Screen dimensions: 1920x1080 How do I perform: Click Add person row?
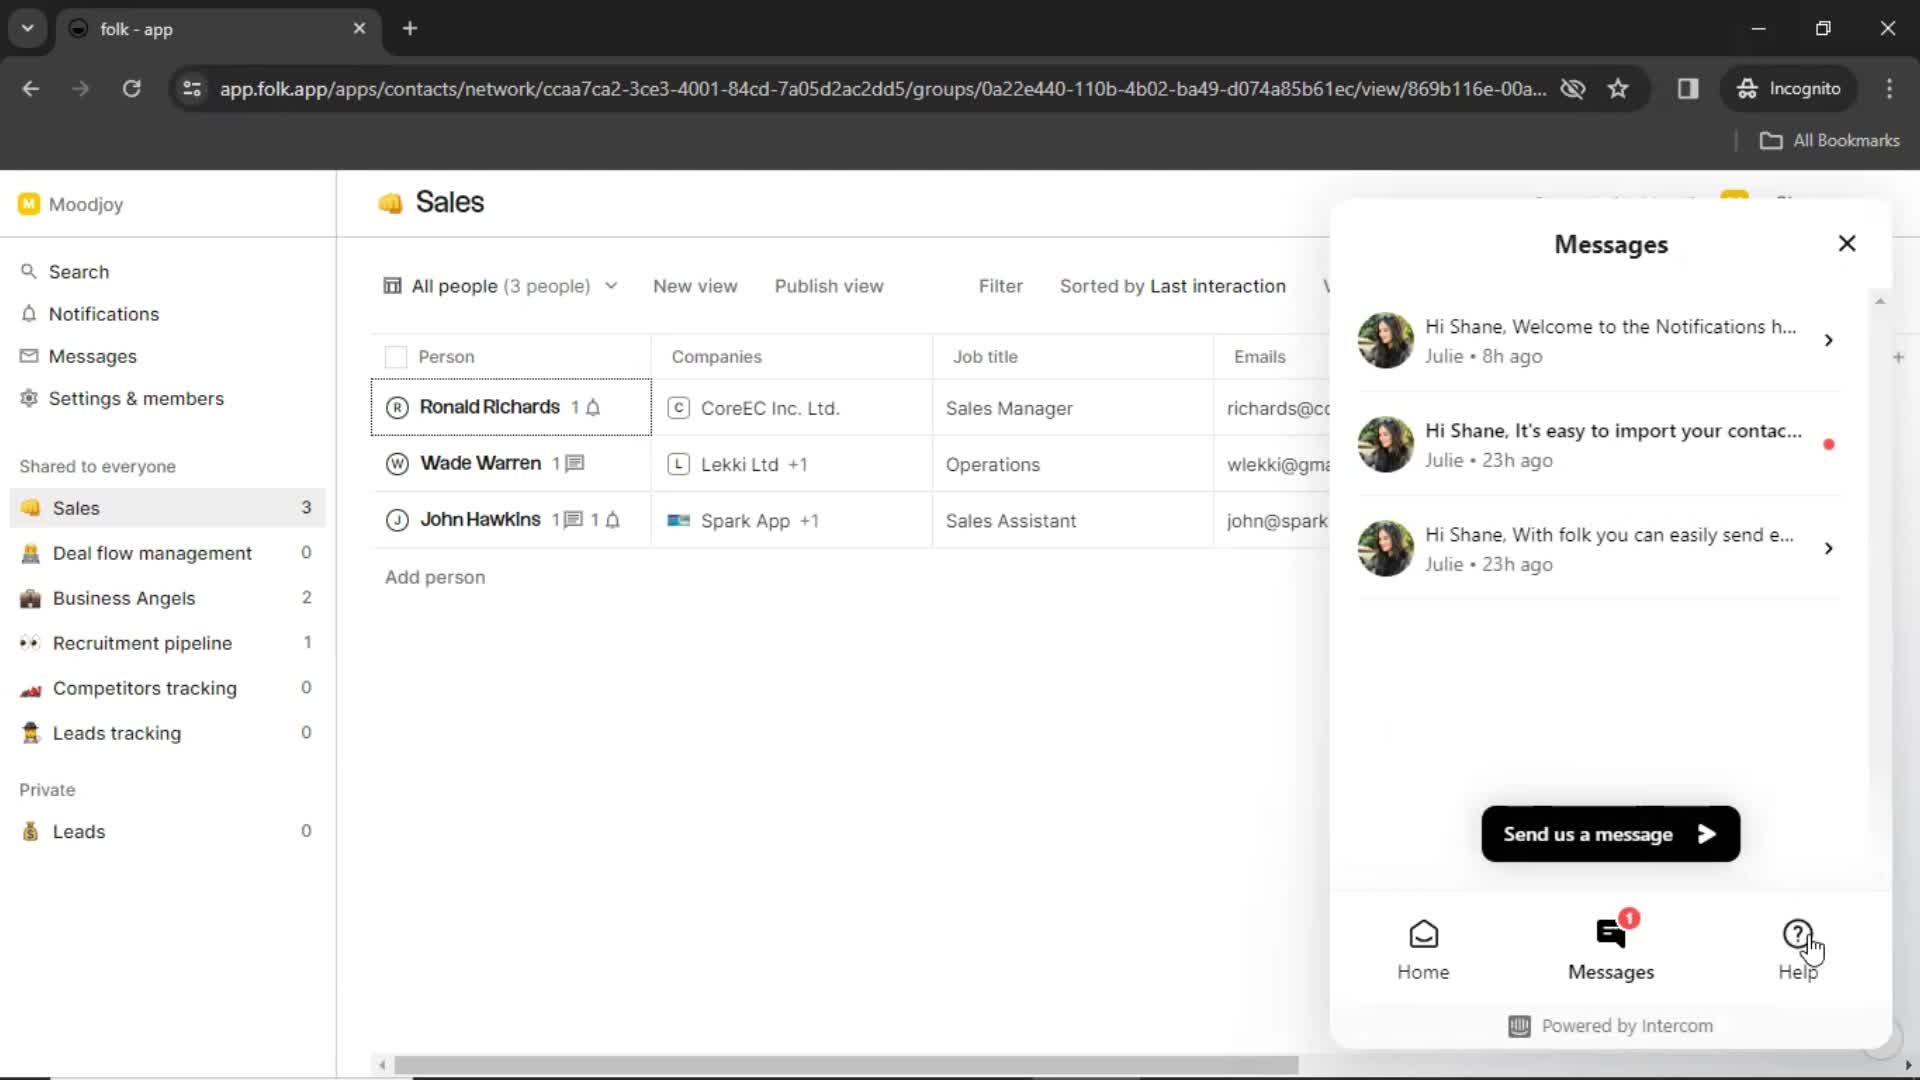pyautogui.click(x=435, y=577)
